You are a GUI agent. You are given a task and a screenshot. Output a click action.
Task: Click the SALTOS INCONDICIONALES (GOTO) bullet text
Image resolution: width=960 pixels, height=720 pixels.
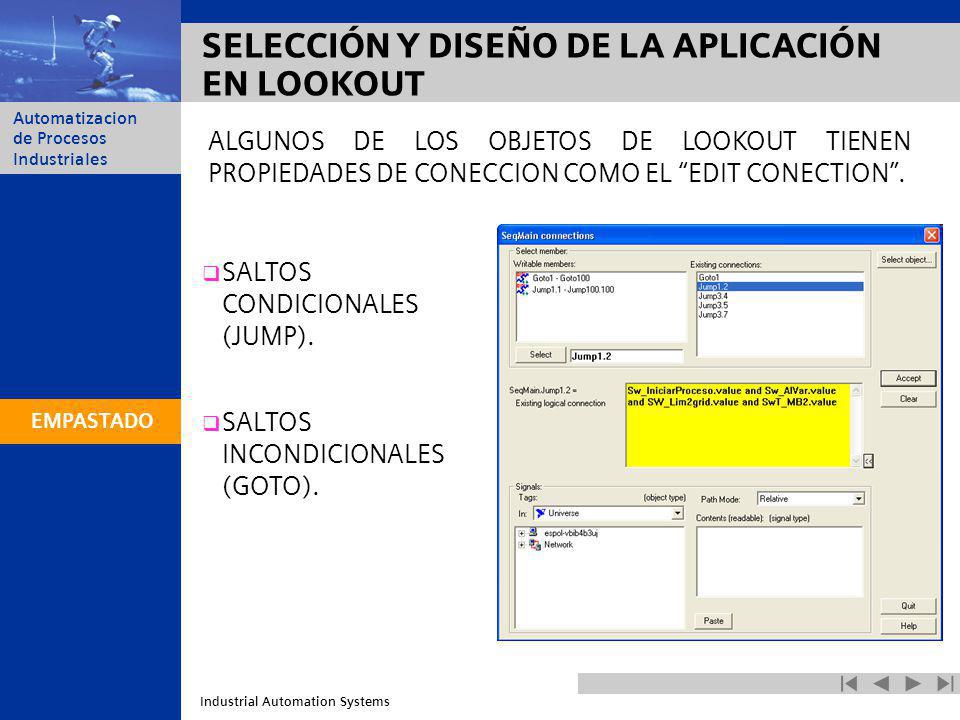point(333,454)
